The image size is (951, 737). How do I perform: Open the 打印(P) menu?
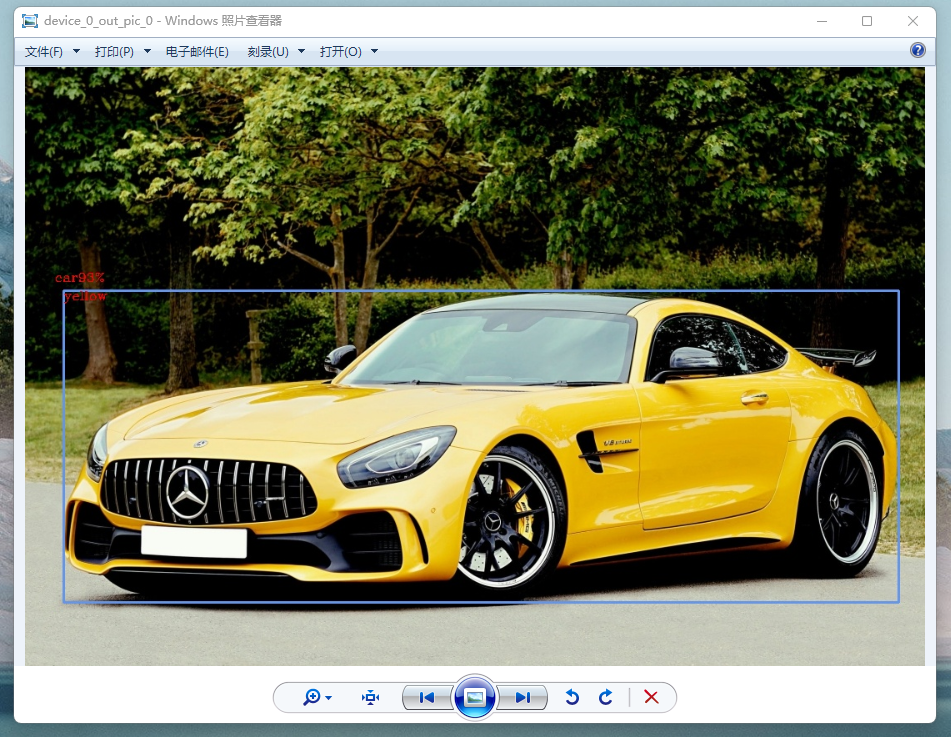(x=114, y=52)
